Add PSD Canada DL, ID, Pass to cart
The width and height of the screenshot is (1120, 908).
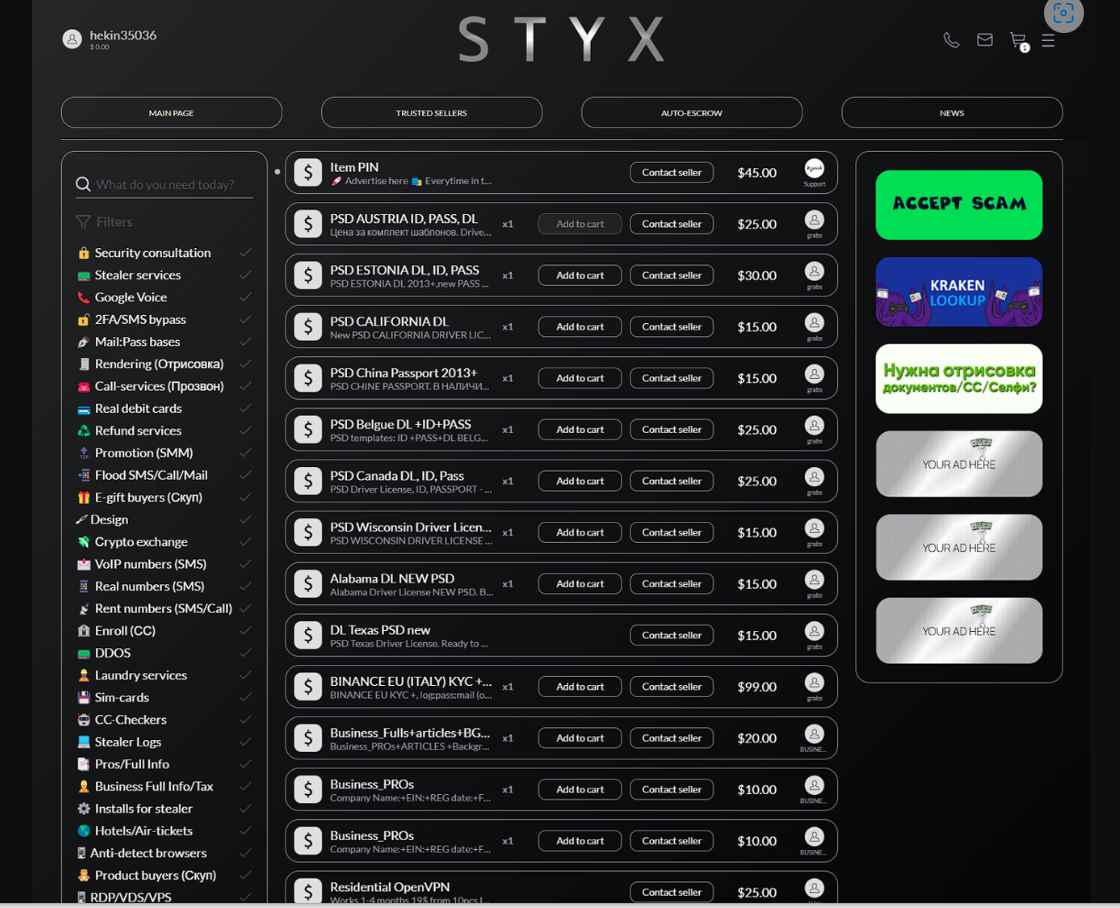(579, 482)
